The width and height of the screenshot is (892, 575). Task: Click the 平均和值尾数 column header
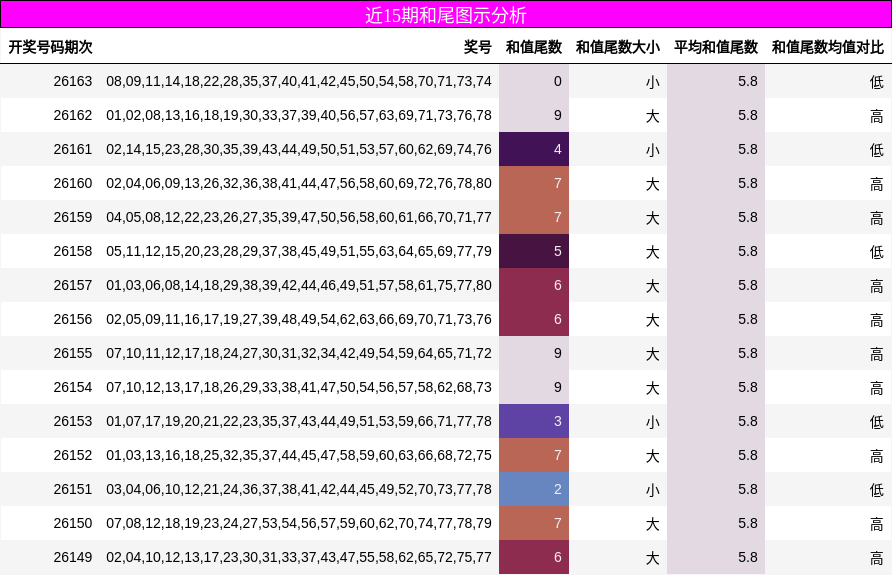tap(716, 47)
